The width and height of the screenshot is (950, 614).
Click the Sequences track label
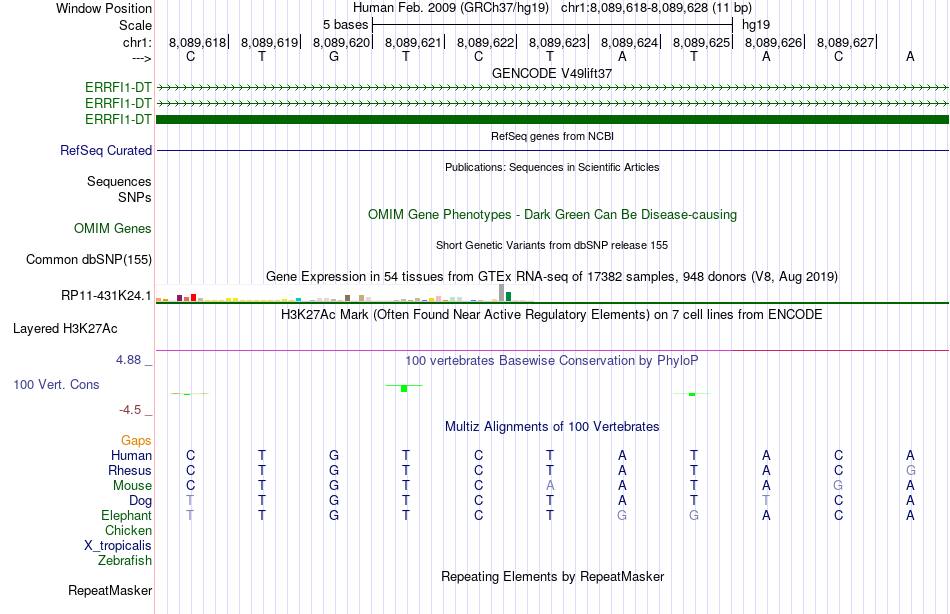(119, 181)
